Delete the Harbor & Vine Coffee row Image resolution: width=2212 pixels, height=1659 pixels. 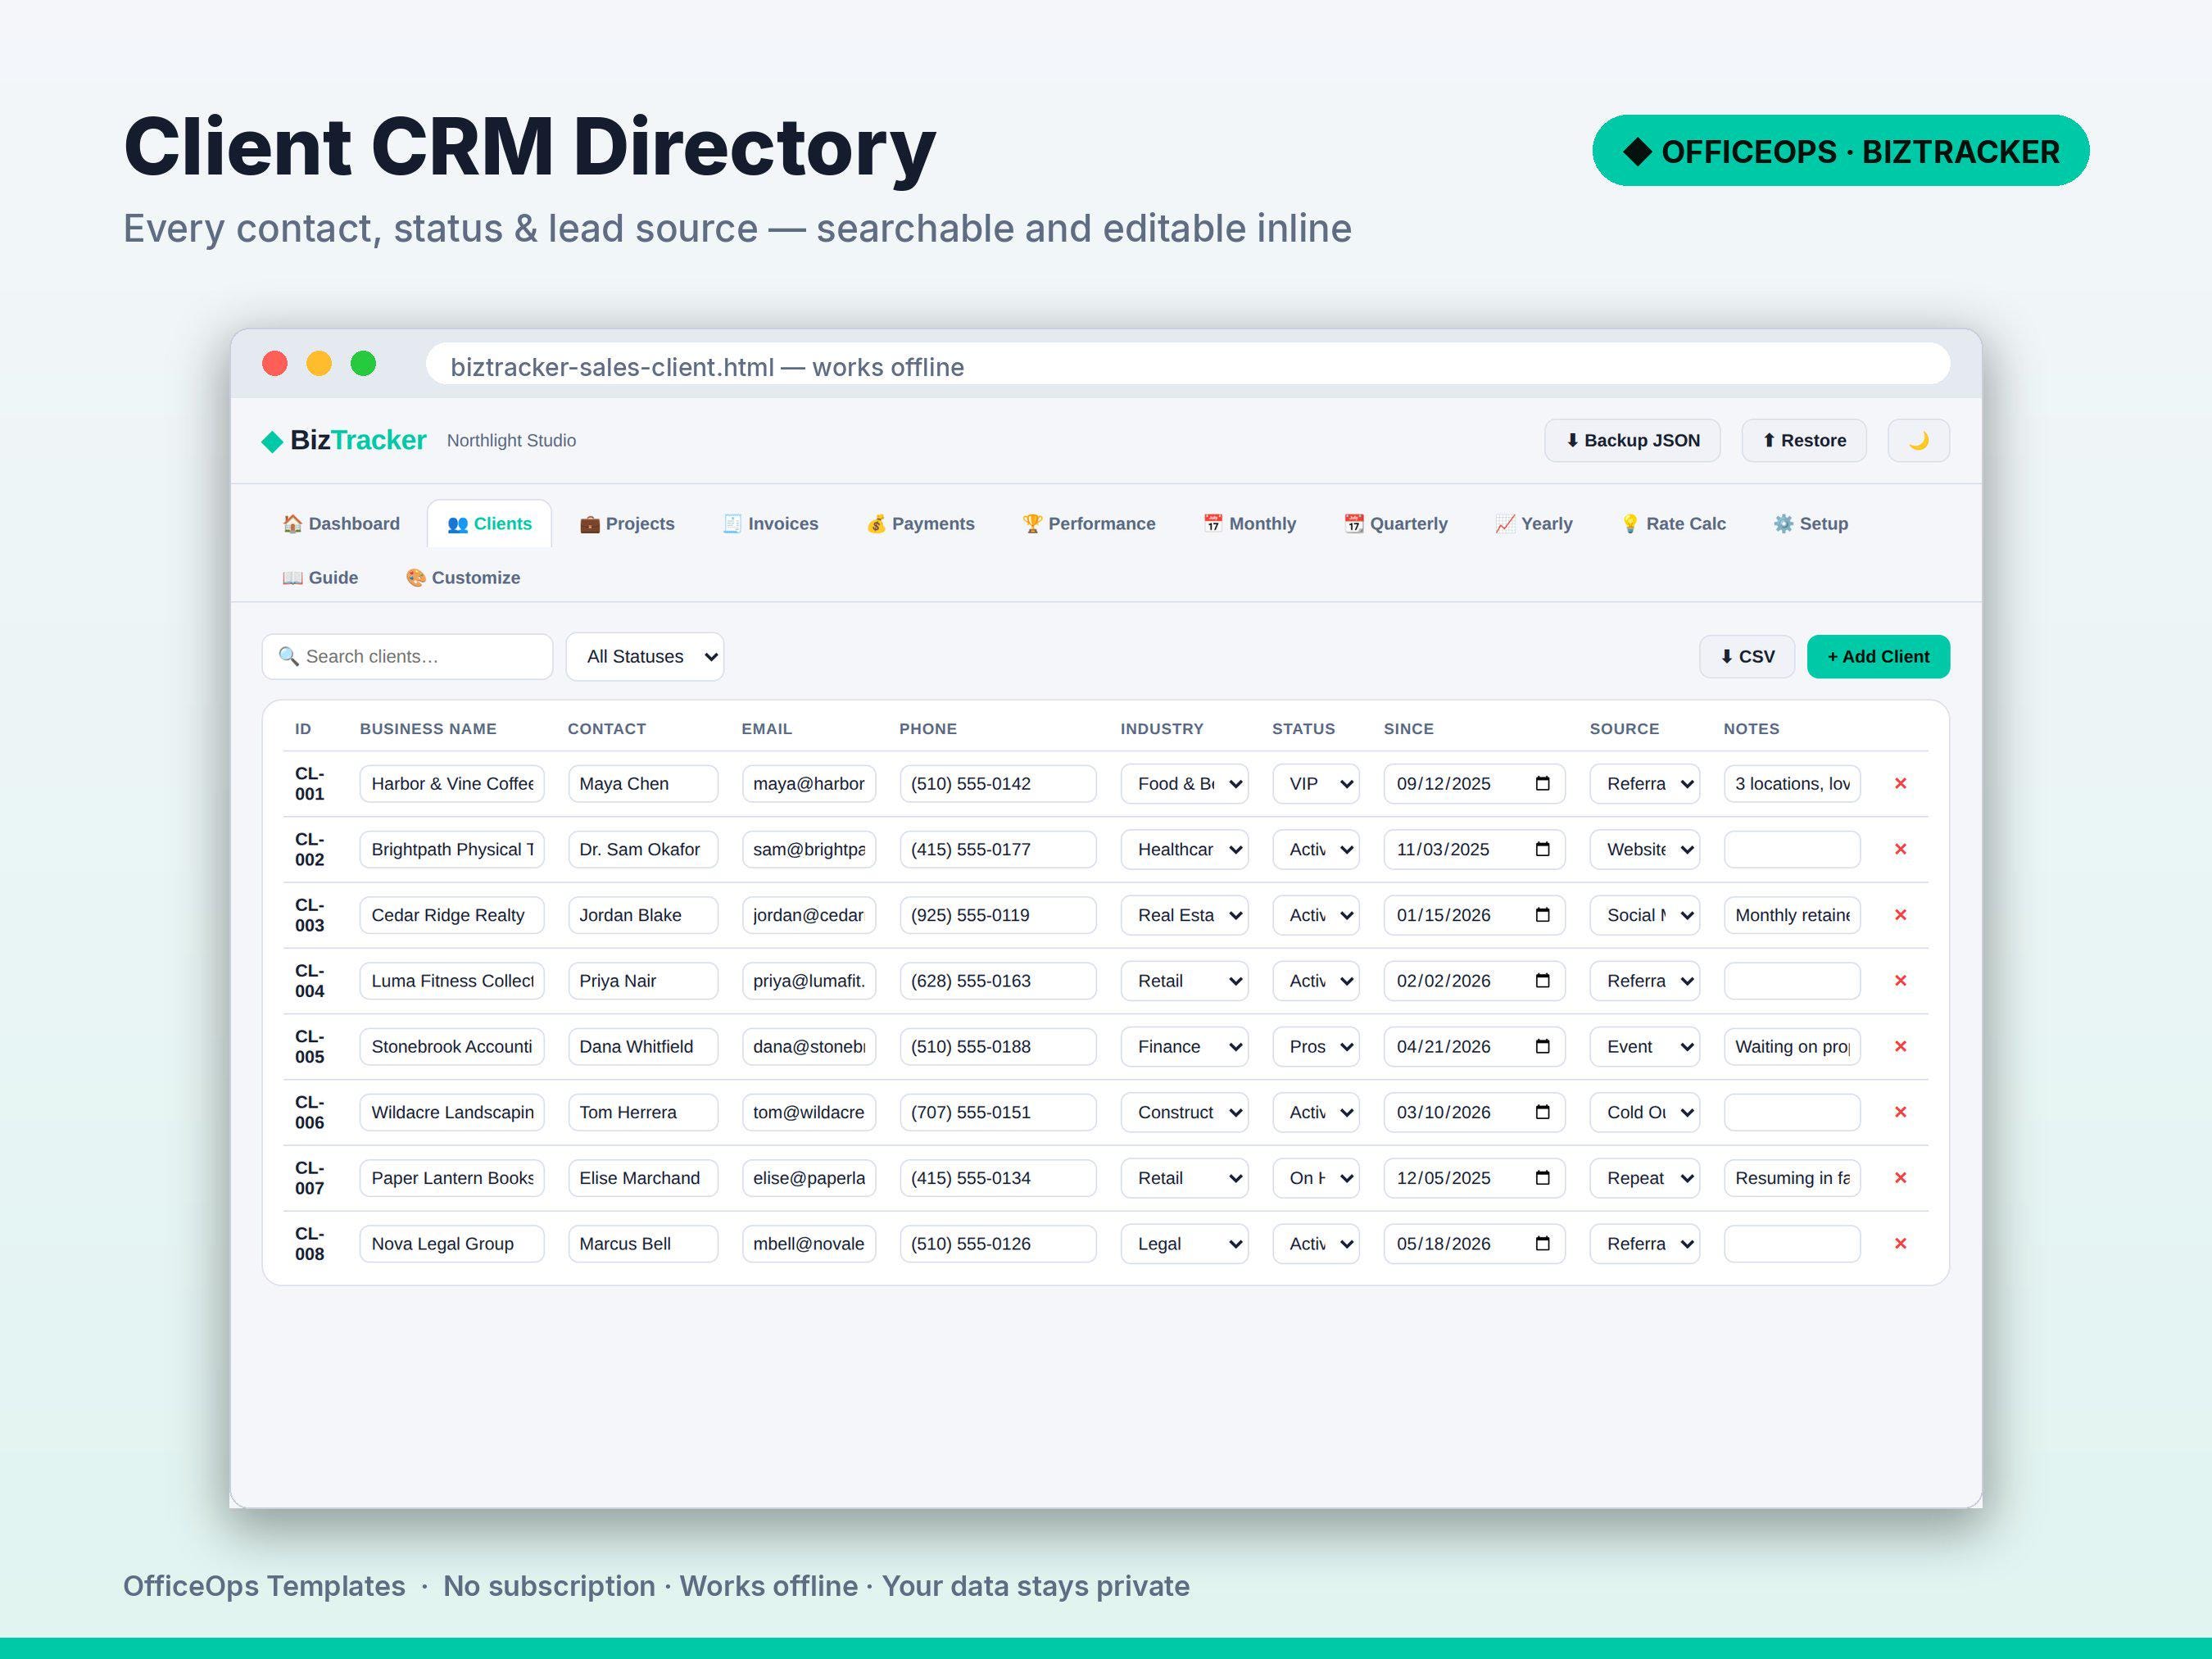(x=1900, y=783)
